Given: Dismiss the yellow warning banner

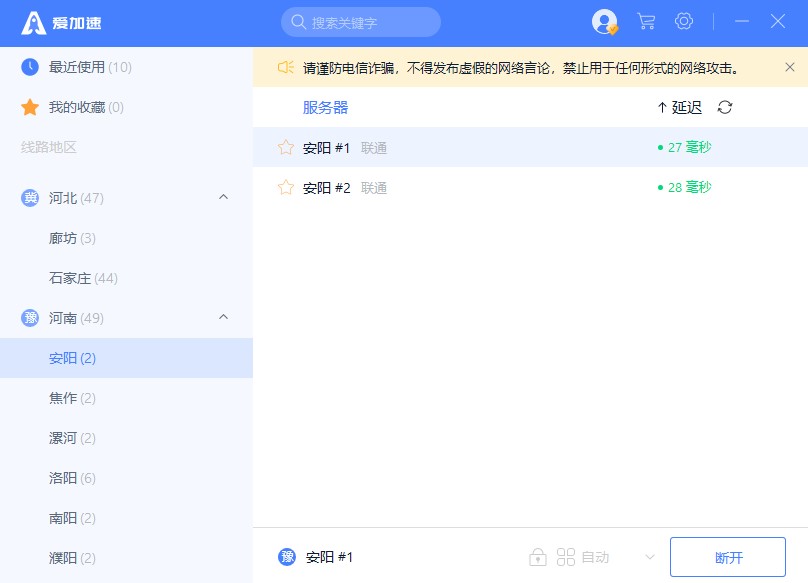Looking at the screenshot, I should 789,67.
